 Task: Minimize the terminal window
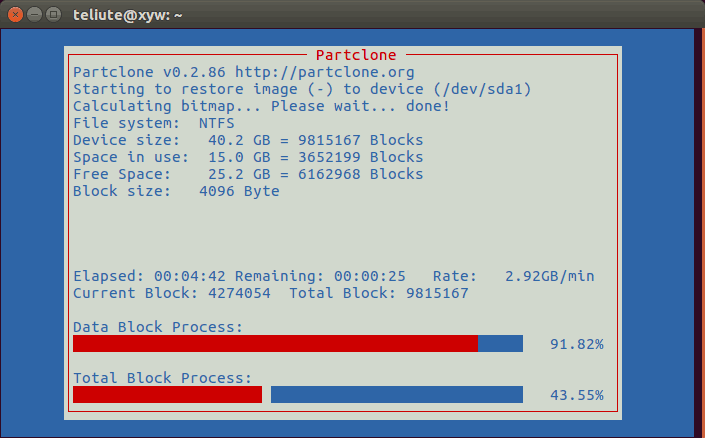coord(35,15)
